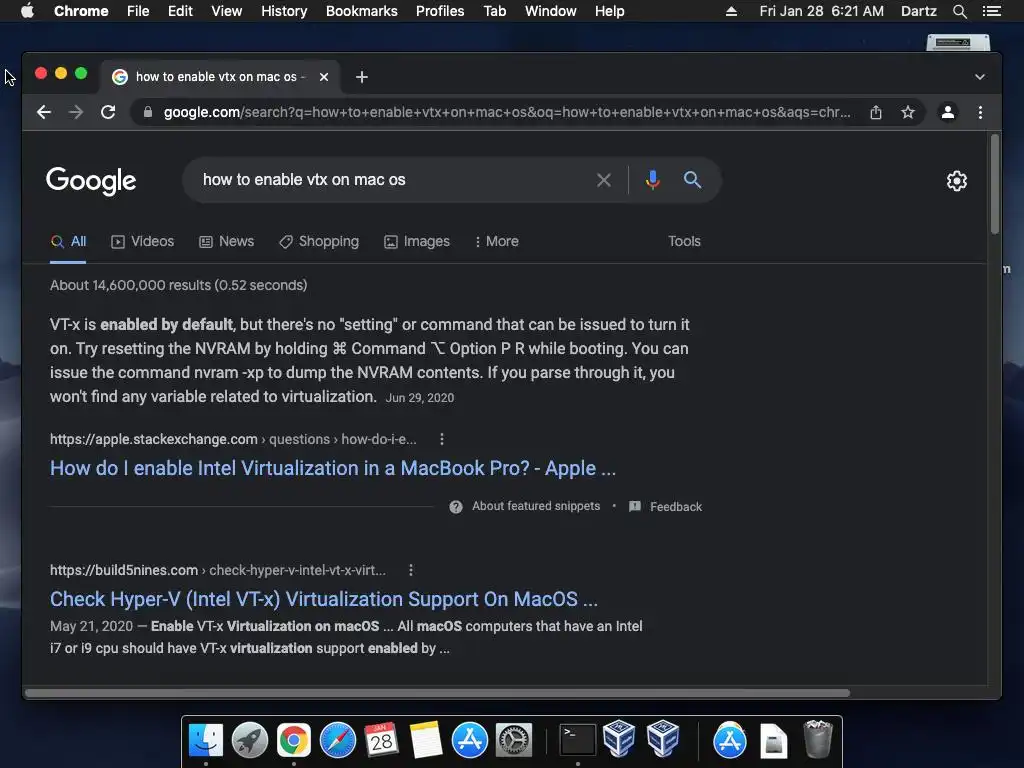1024x768 pixels.
Task: Click the apple.stackexchange.com breadcrumb URL
Action: click(233, 440)
